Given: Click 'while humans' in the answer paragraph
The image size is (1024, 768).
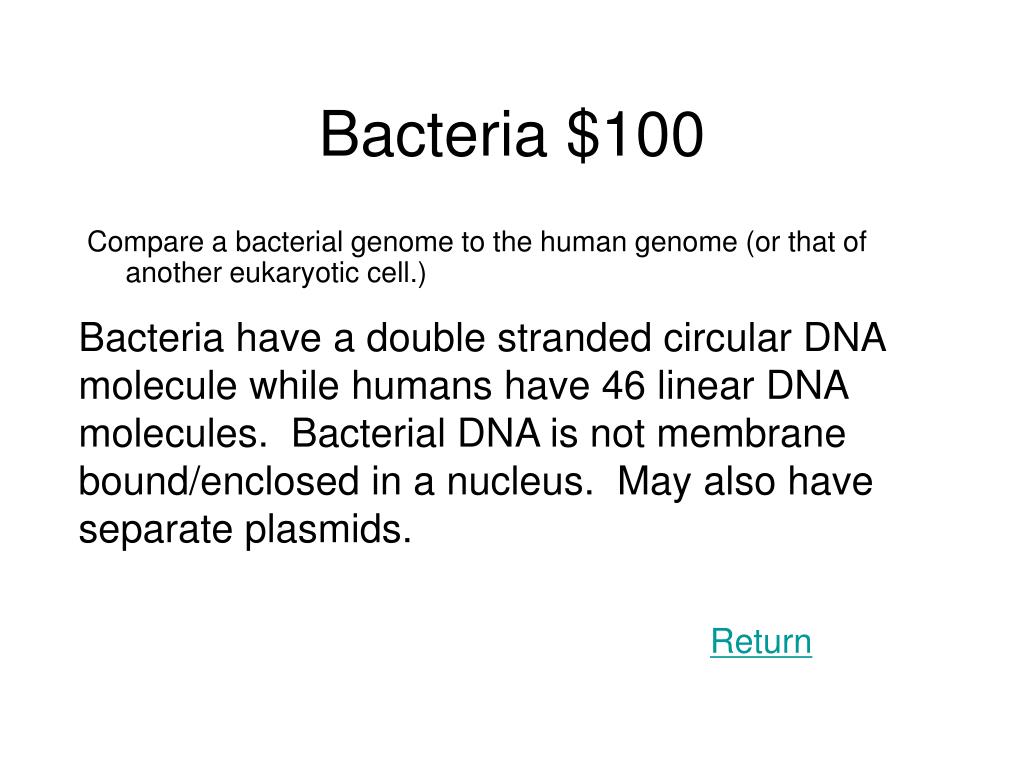Looking at the screenshot, I should point(370,385).
